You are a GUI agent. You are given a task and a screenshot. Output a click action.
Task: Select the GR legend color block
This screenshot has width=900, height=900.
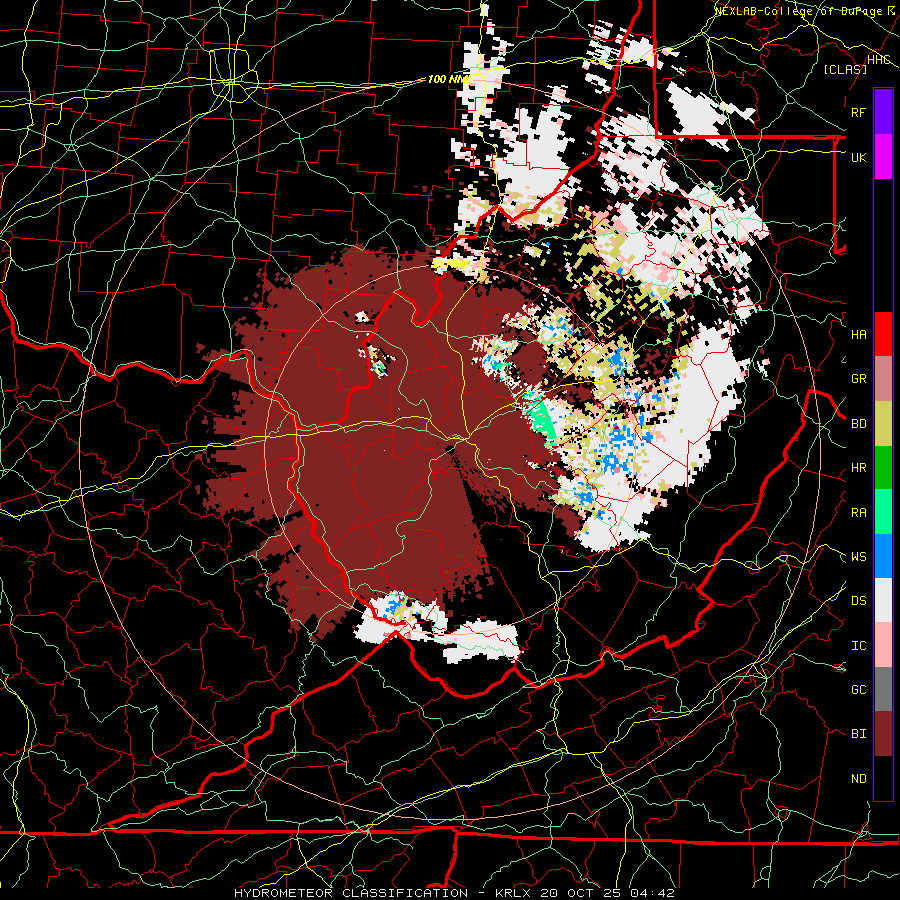(x=883, y=379)
